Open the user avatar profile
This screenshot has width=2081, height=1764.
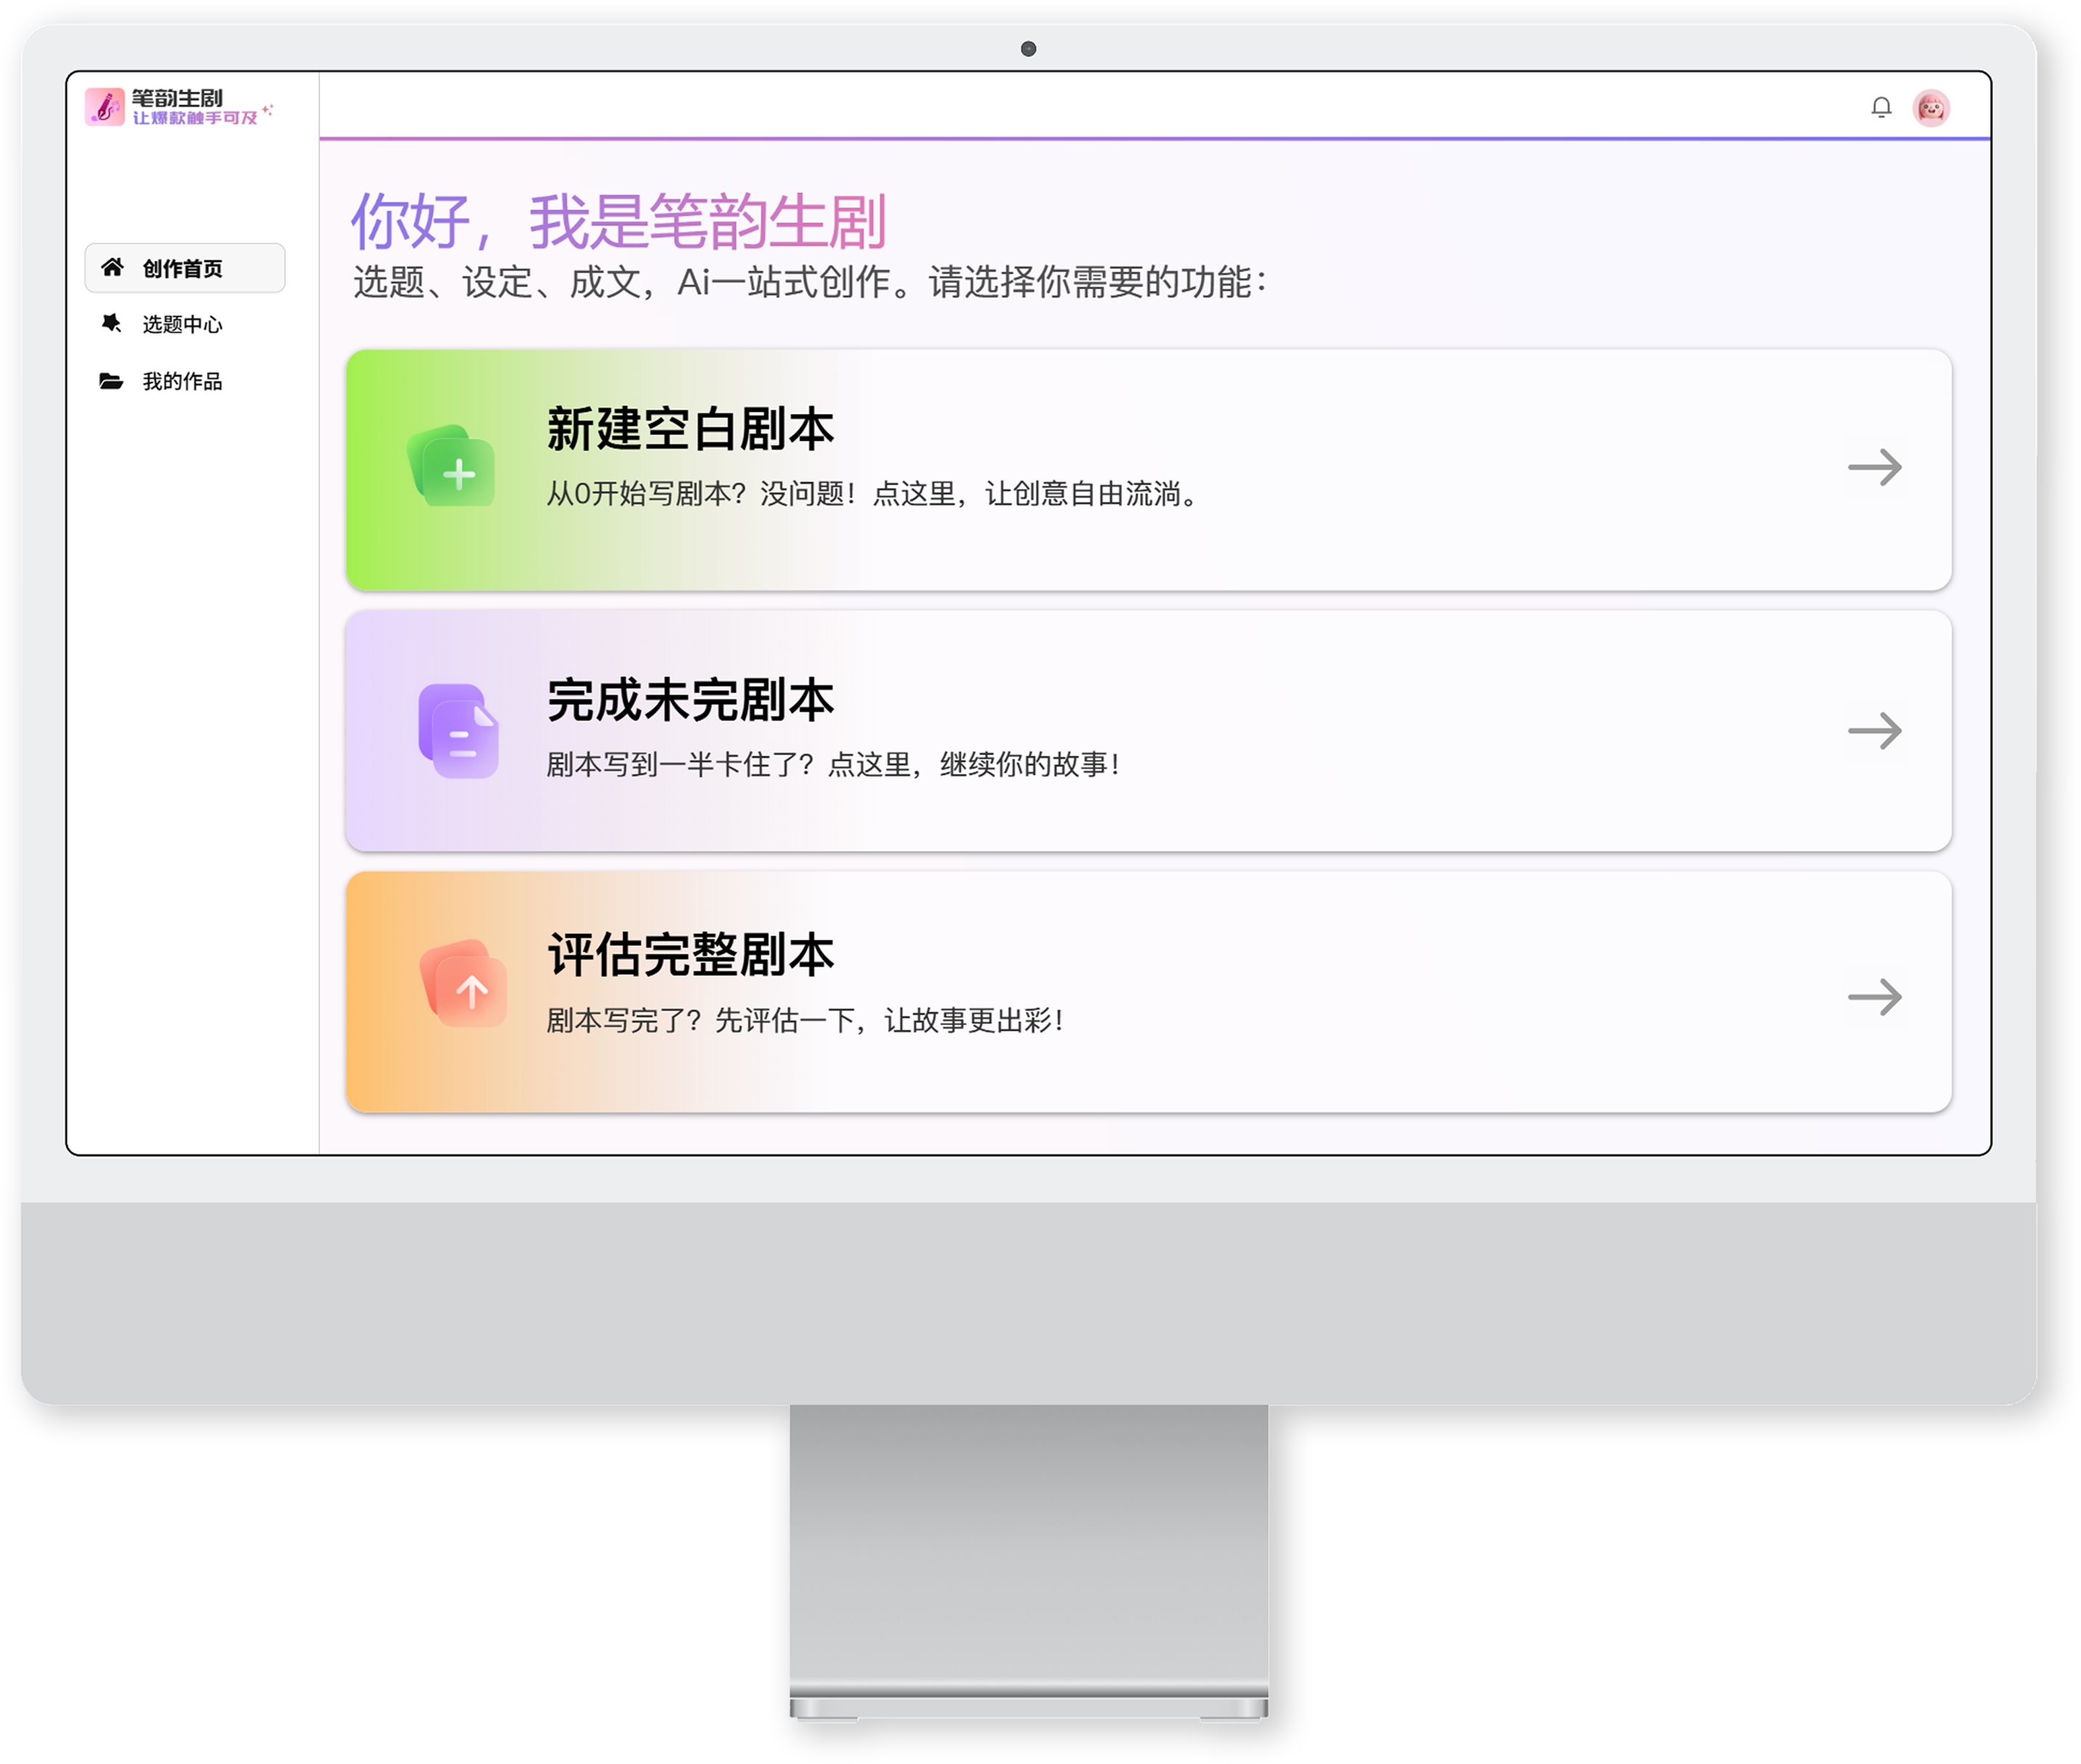(x=1931, y=107)
